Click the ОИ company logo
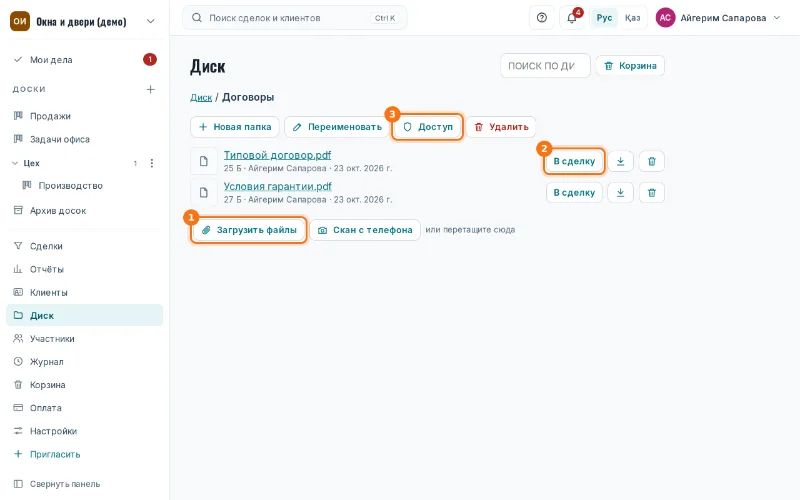Image resolution: width=800 pixels, height=500 pixels. (20, 21)
